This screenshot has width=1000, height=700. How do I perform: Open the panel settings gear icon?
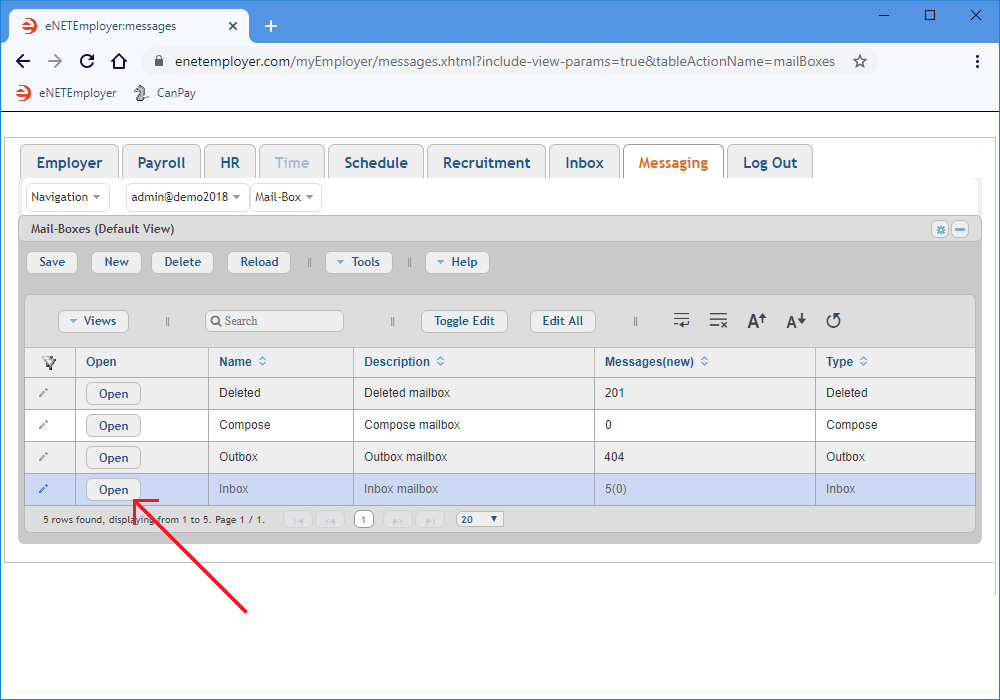click(x=940, y=230)
